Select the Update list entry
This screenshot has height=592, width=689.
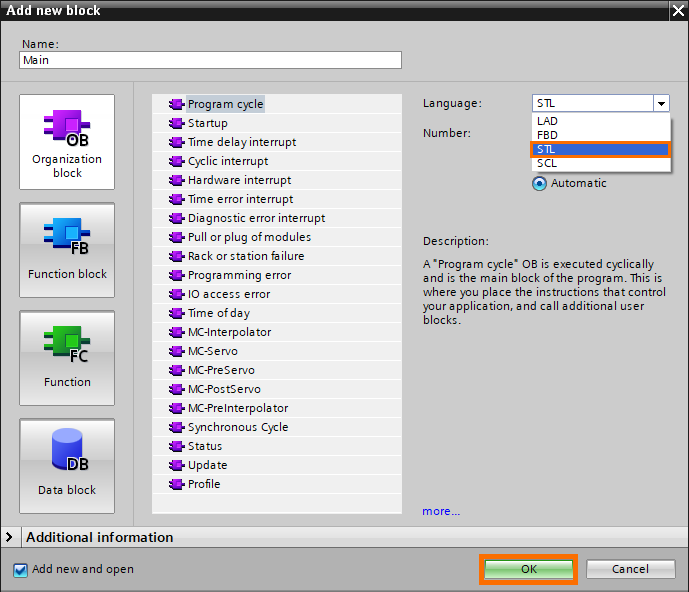pos(277,465)
